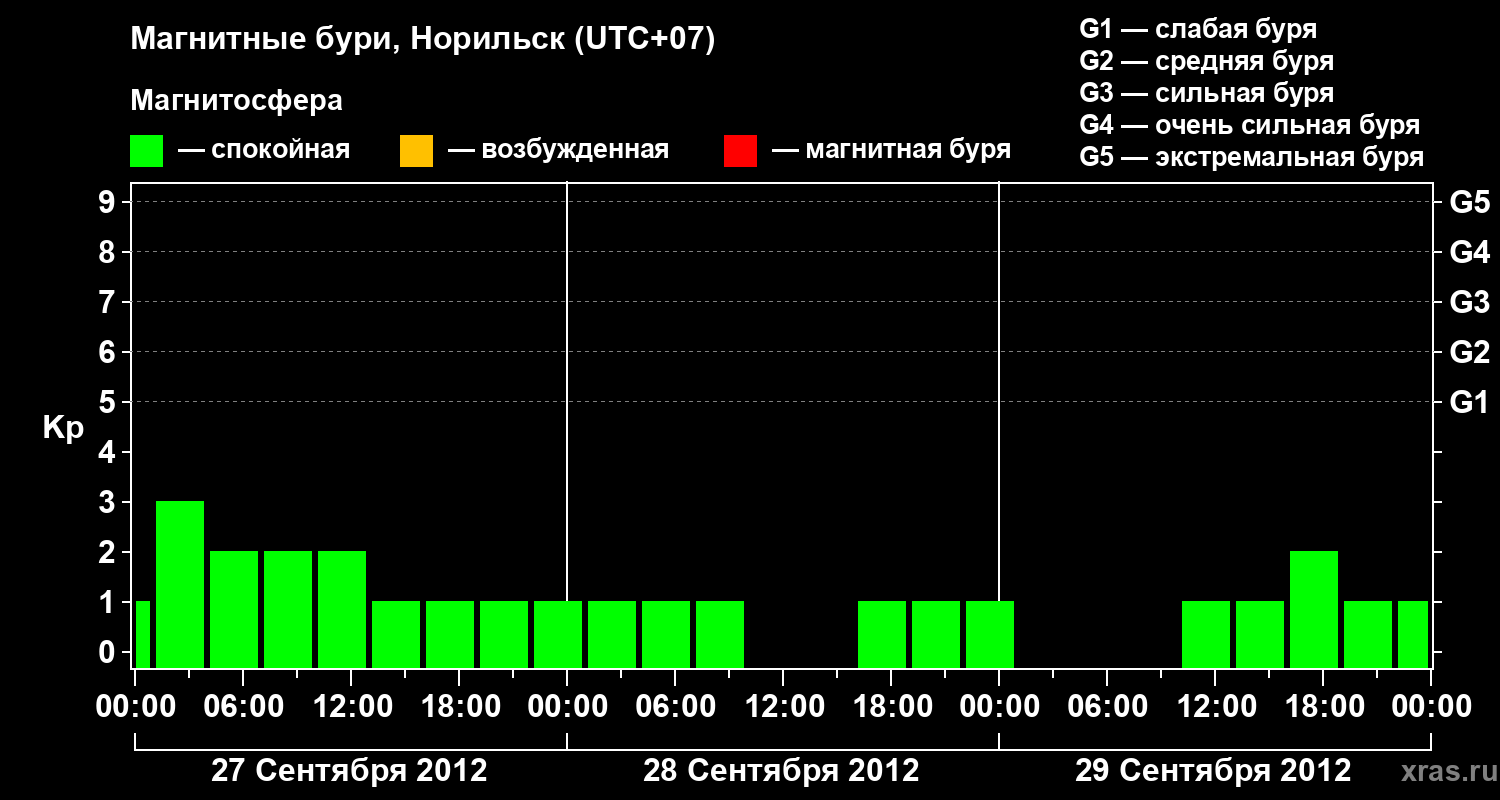Click the last bar before 00:00, 29 September end
This screenshot has height=800, width=1500.
(x=1413, y=634)
